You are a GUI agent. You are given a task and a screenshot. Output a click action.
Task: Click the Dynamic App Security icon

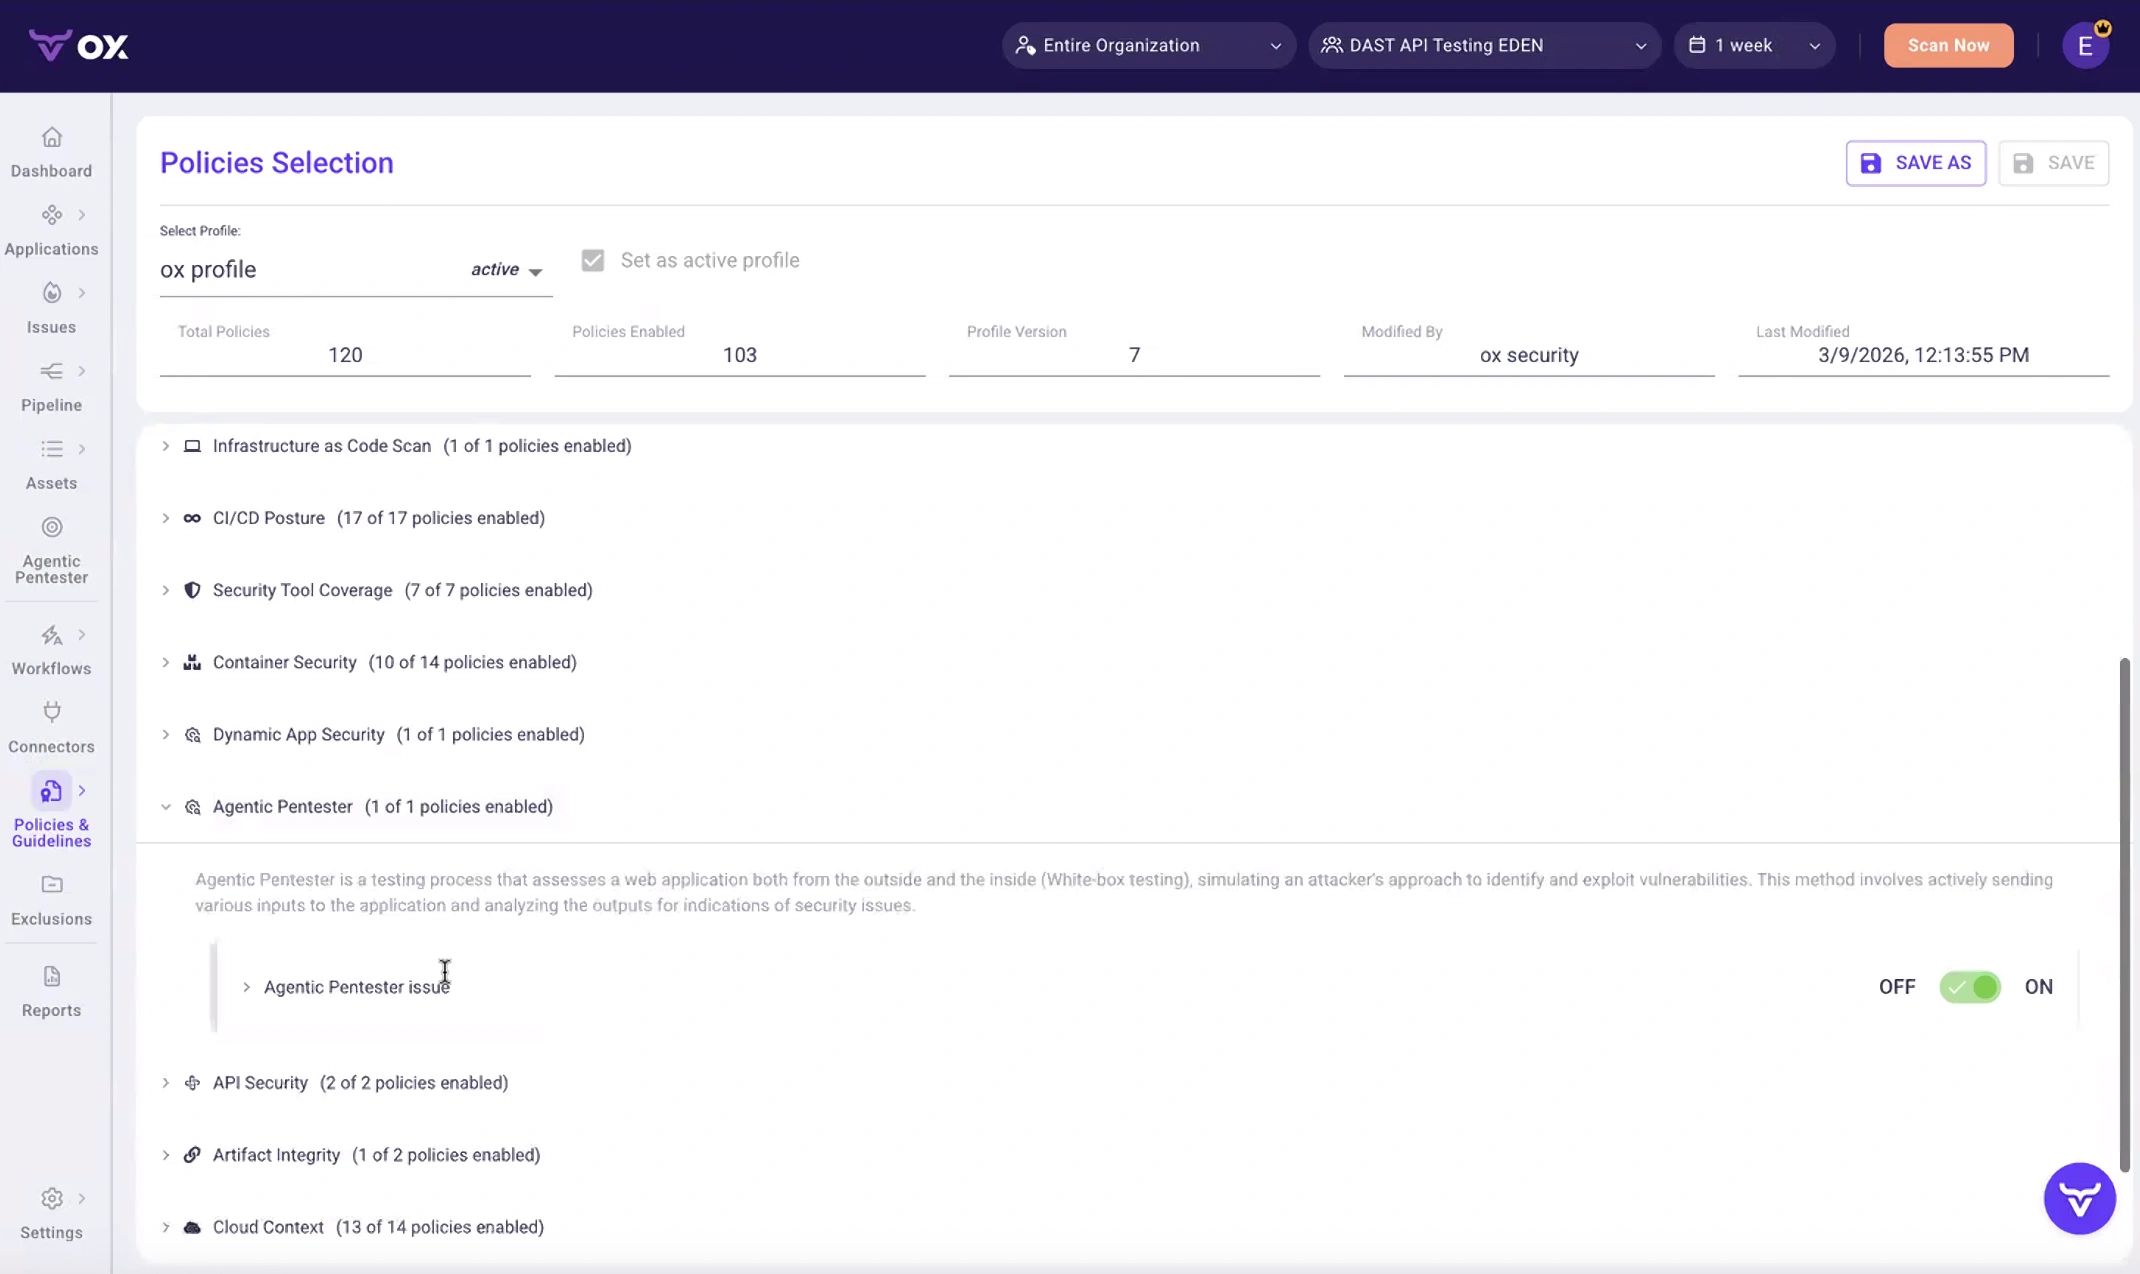(192, 735)
